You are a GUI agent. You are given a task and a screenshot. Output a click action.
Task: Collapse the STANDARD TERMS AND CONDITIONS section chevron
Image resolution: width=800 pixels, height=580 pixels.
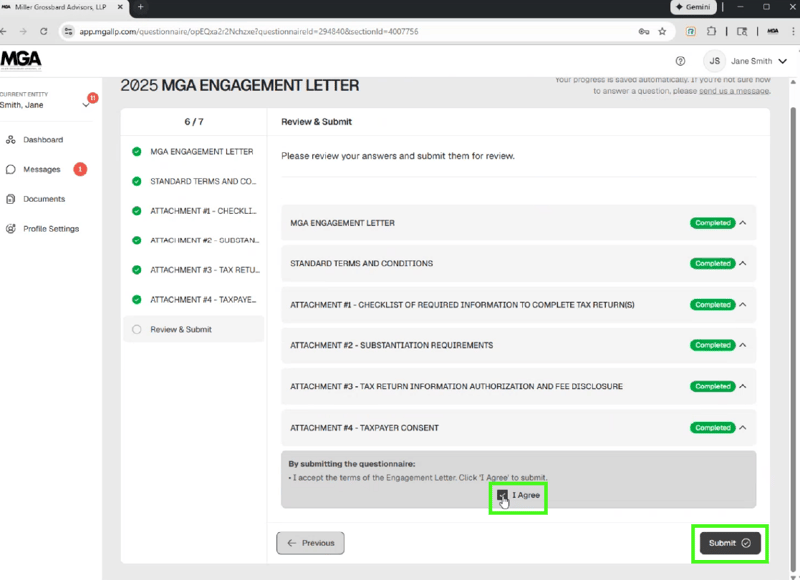743,264
